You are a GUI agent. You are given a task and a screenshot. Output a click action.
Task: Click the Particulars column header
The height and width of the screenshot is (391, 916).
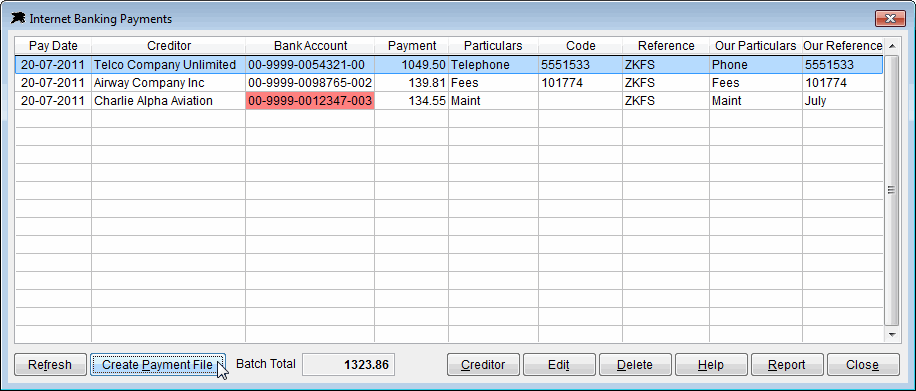point(494,46)
